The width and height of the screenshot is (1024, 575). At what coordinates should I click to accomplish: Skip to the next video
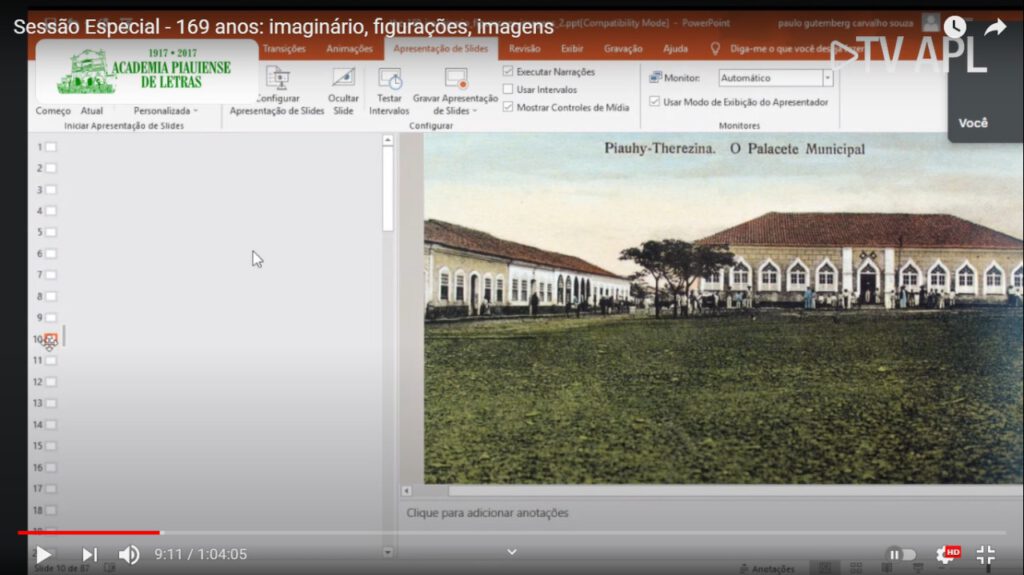[x=89, y=555]
